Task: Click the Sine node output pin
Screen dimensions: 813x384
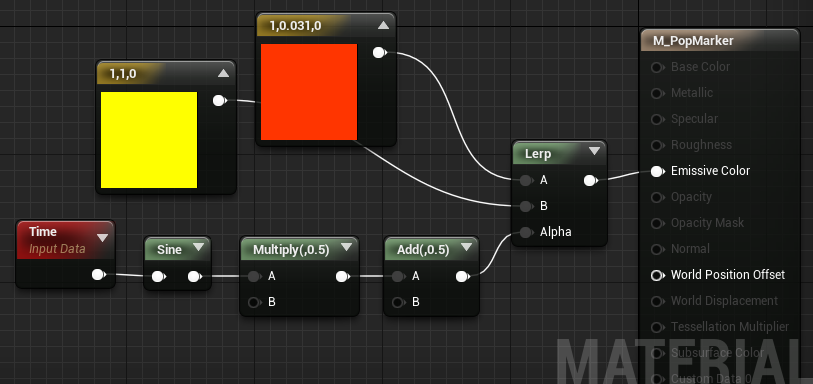Action: 194,277
